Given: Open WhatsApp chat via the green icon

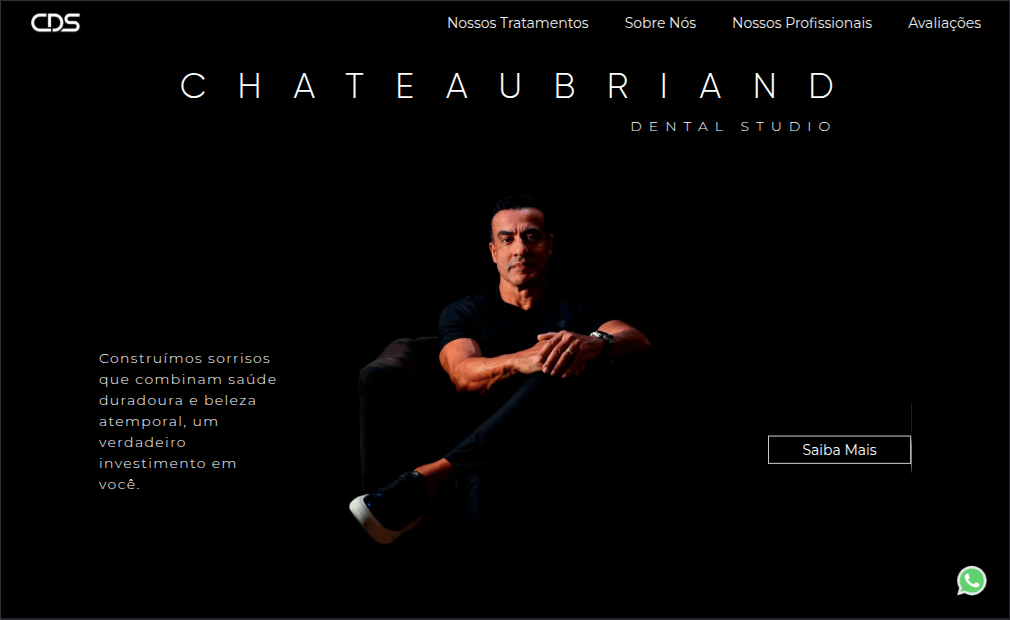Looking at the screenshot, I should (971, 581).
